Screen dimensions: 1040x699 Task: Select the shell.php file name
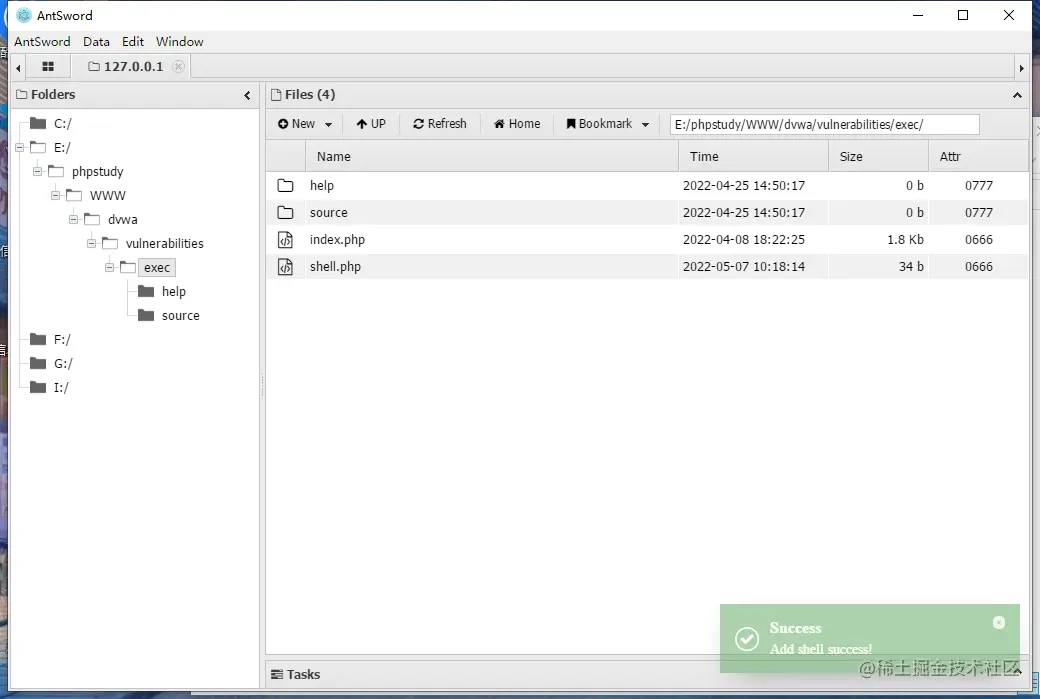pyautogui.click(x=335, y=267)
